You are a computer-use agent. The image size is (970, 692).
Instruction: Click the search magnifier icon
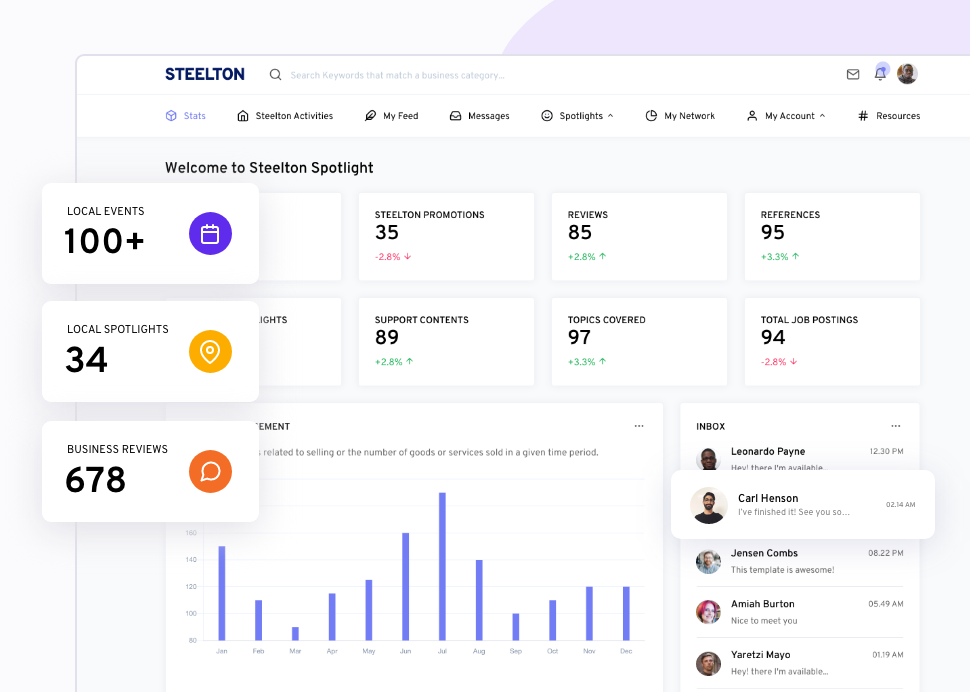point(275,75)
